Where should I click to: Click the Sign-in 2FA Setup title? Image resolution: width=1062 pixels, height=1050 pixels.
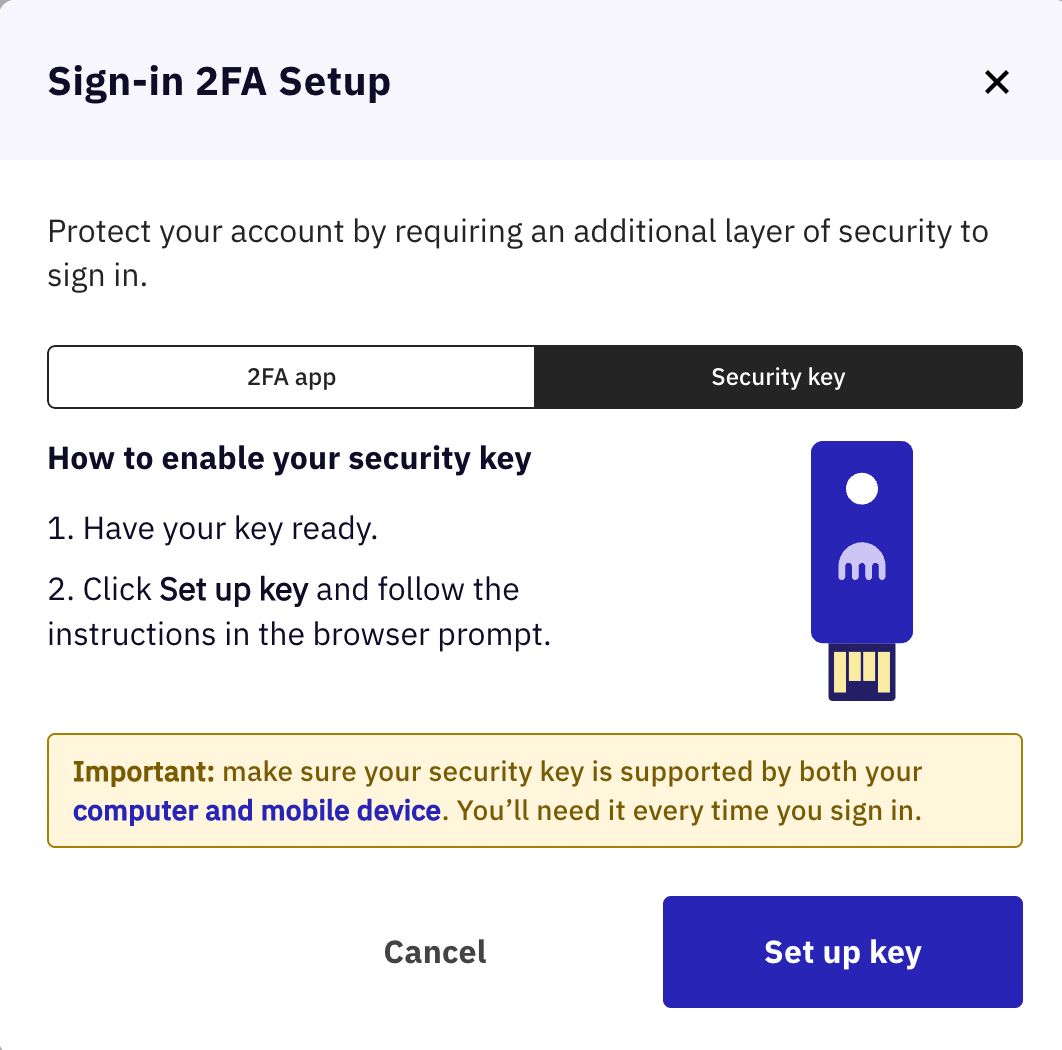coord(219,82)
